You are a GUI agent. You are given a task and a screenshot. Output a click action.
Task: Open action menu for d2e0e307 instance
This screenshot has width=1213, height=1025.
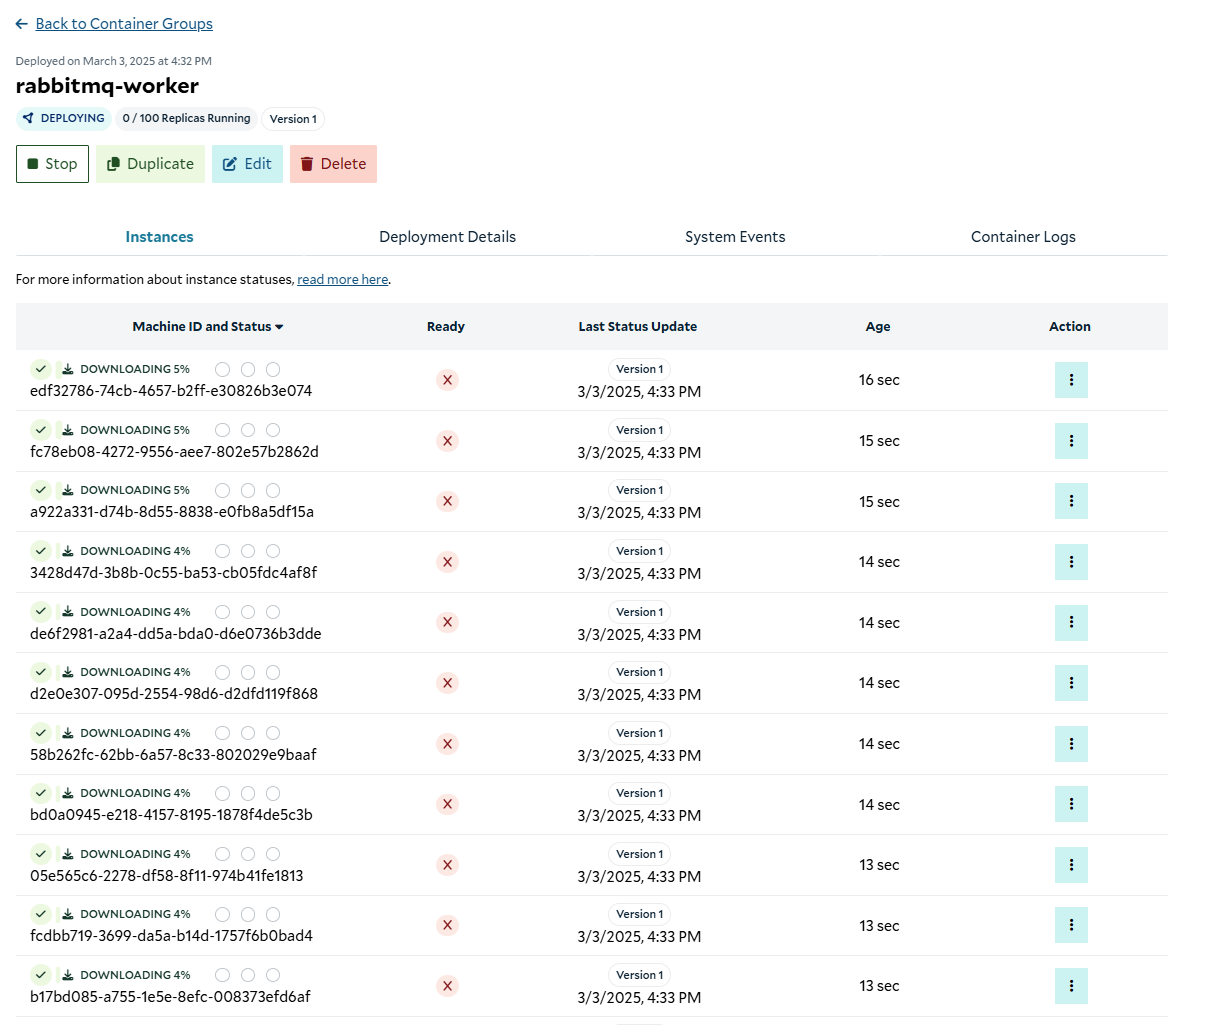point(1071,683)
